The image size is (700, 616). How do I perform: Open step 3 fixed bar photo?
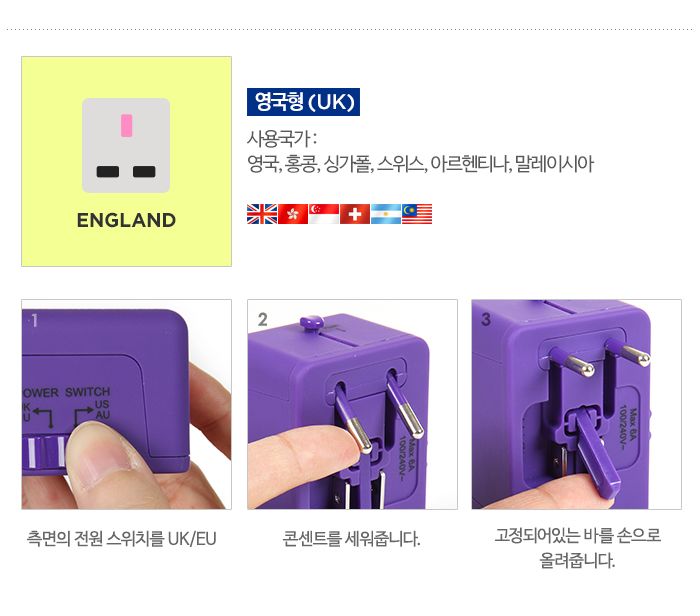tap(576, 404)
